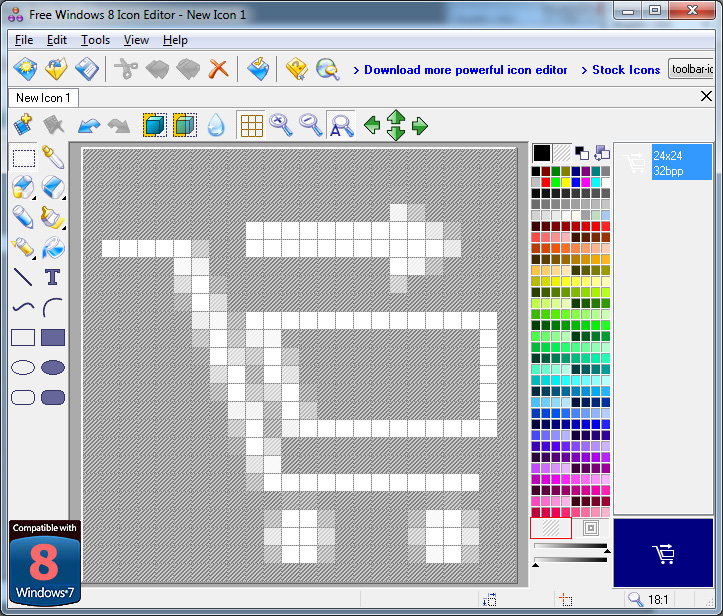Screen dimensions: 723x616
Task: Select the outlined ellipse tool
Action: point(23,367)
